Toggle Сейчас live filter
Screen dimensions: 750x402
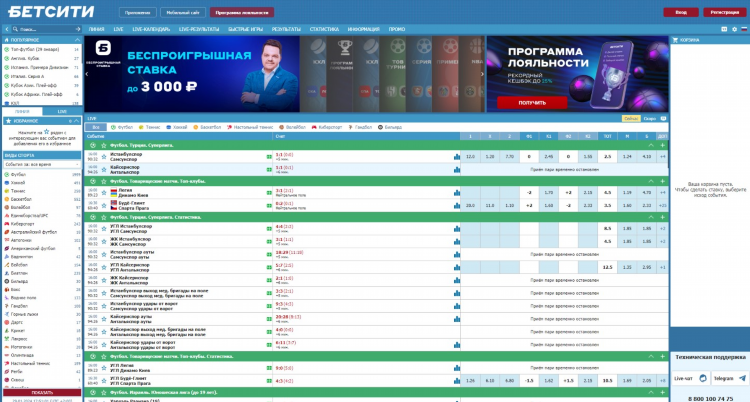[631, 119]
